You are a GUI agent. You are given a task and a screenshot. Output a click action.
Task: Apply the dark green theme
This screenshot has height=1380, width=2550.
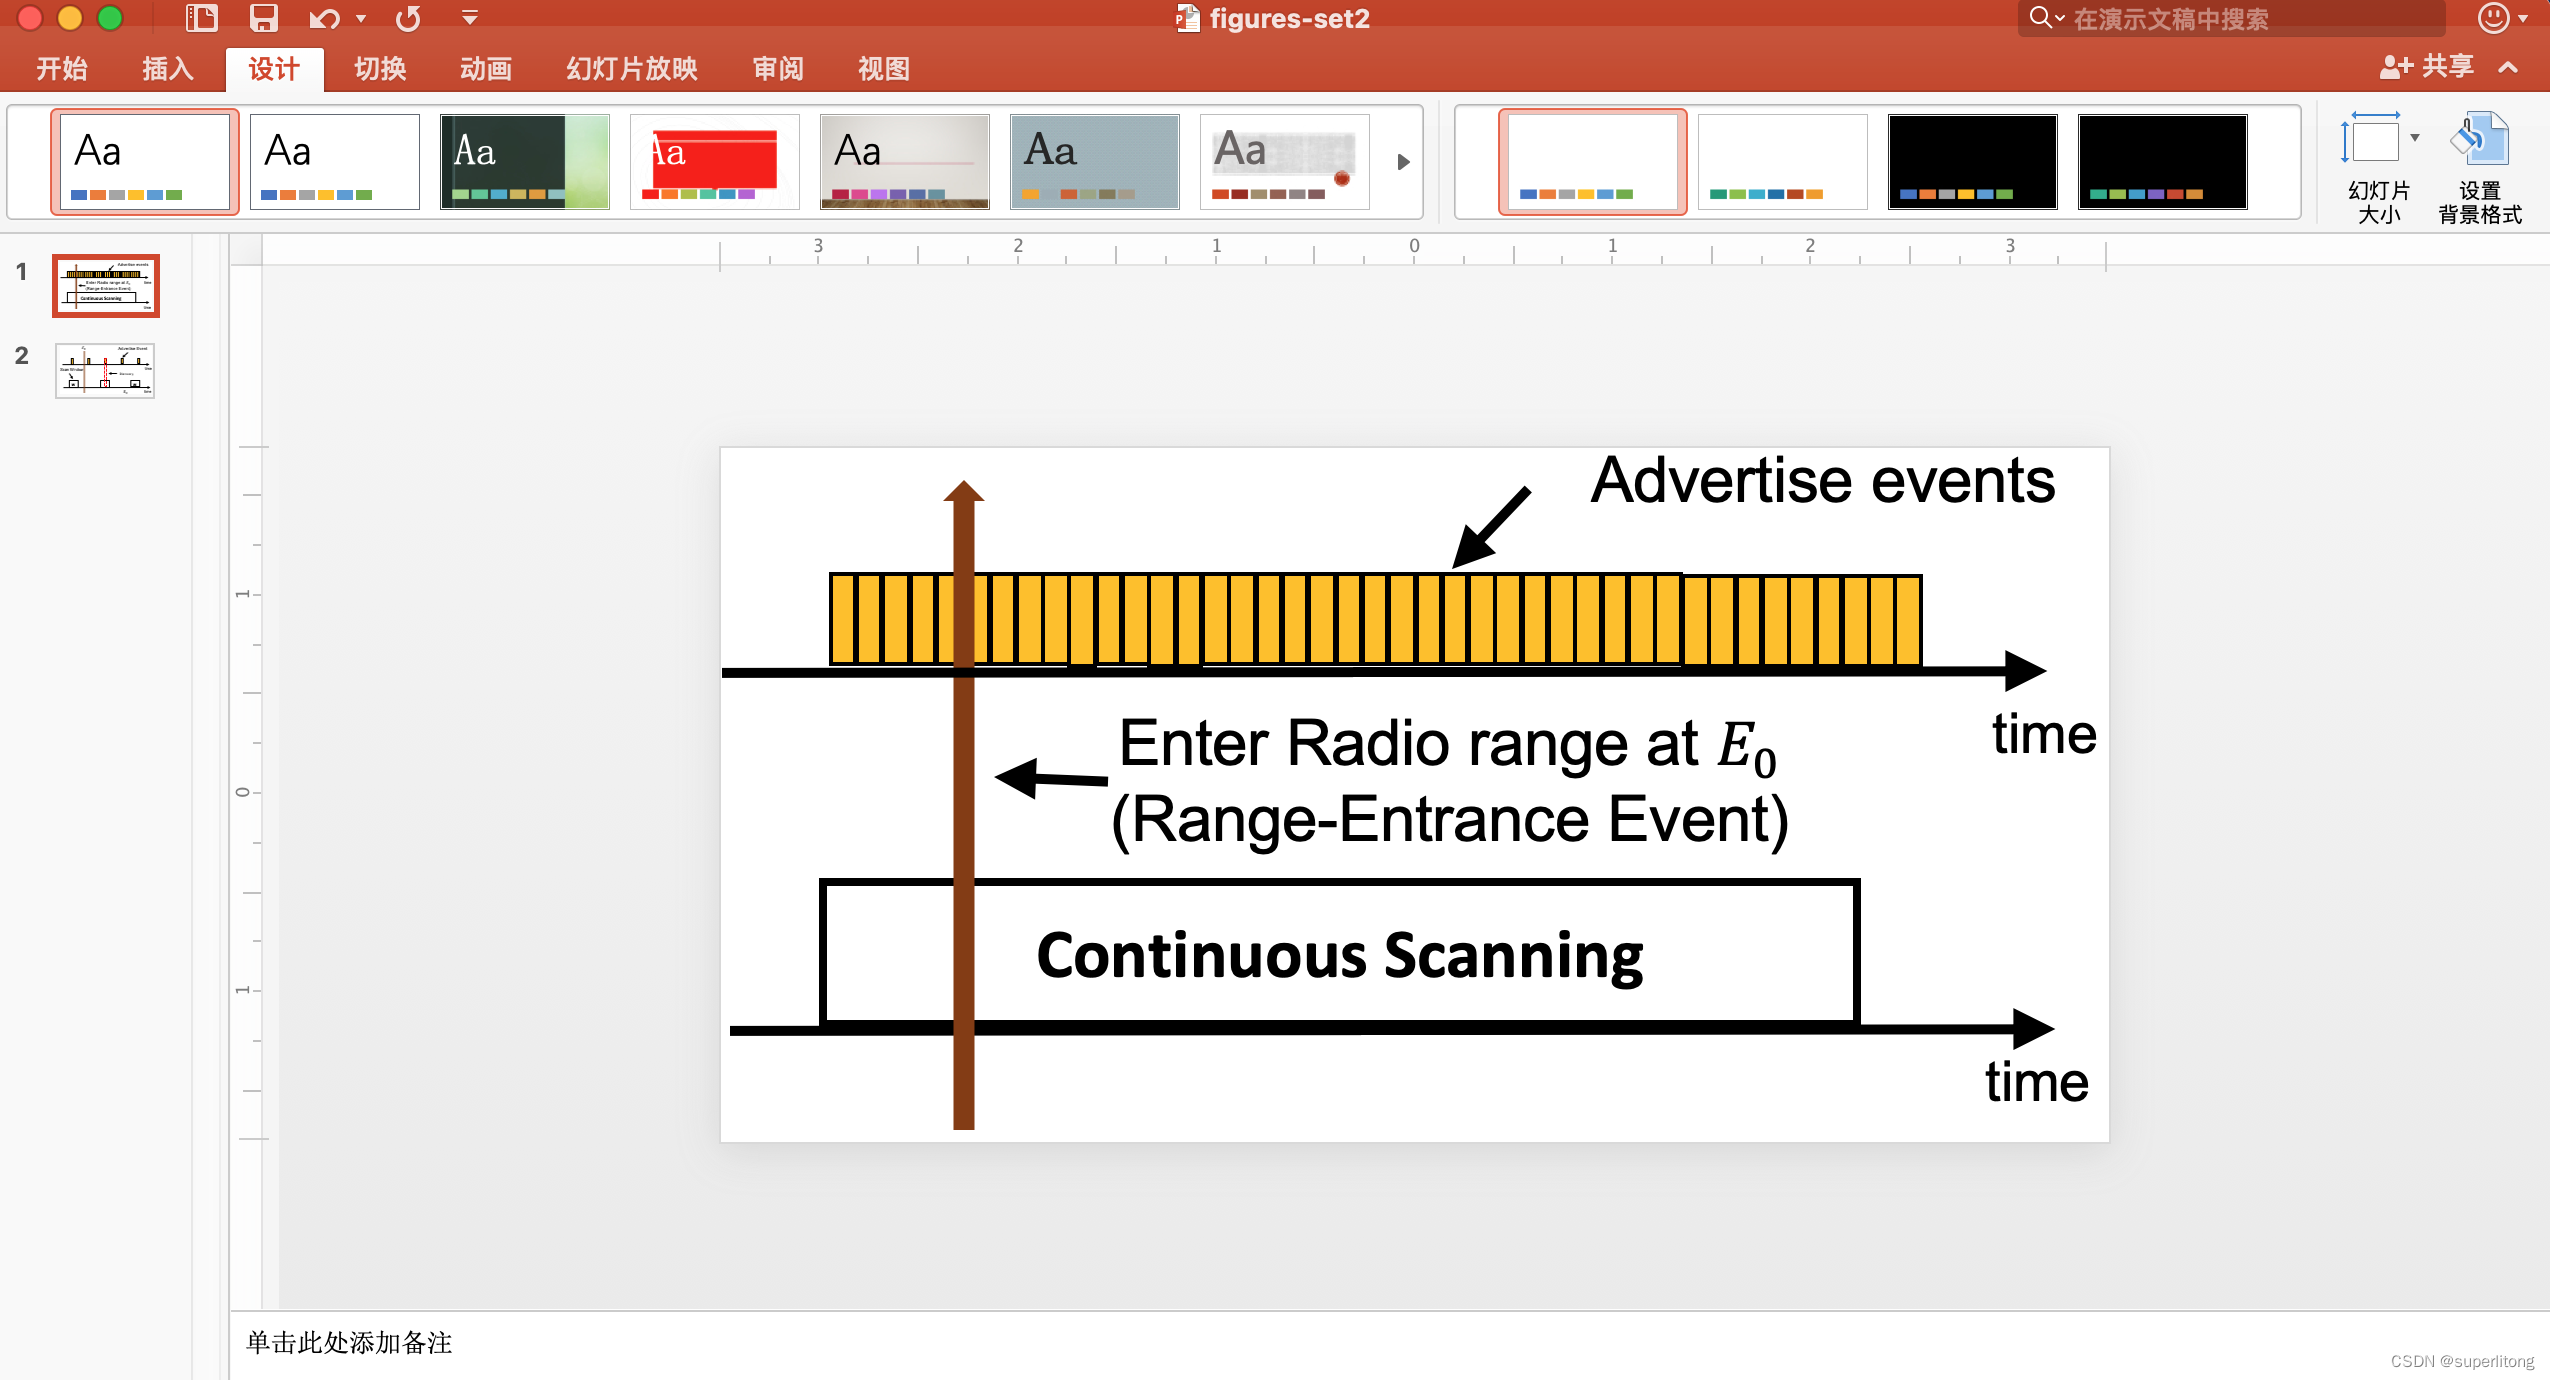tap(525, 161)
